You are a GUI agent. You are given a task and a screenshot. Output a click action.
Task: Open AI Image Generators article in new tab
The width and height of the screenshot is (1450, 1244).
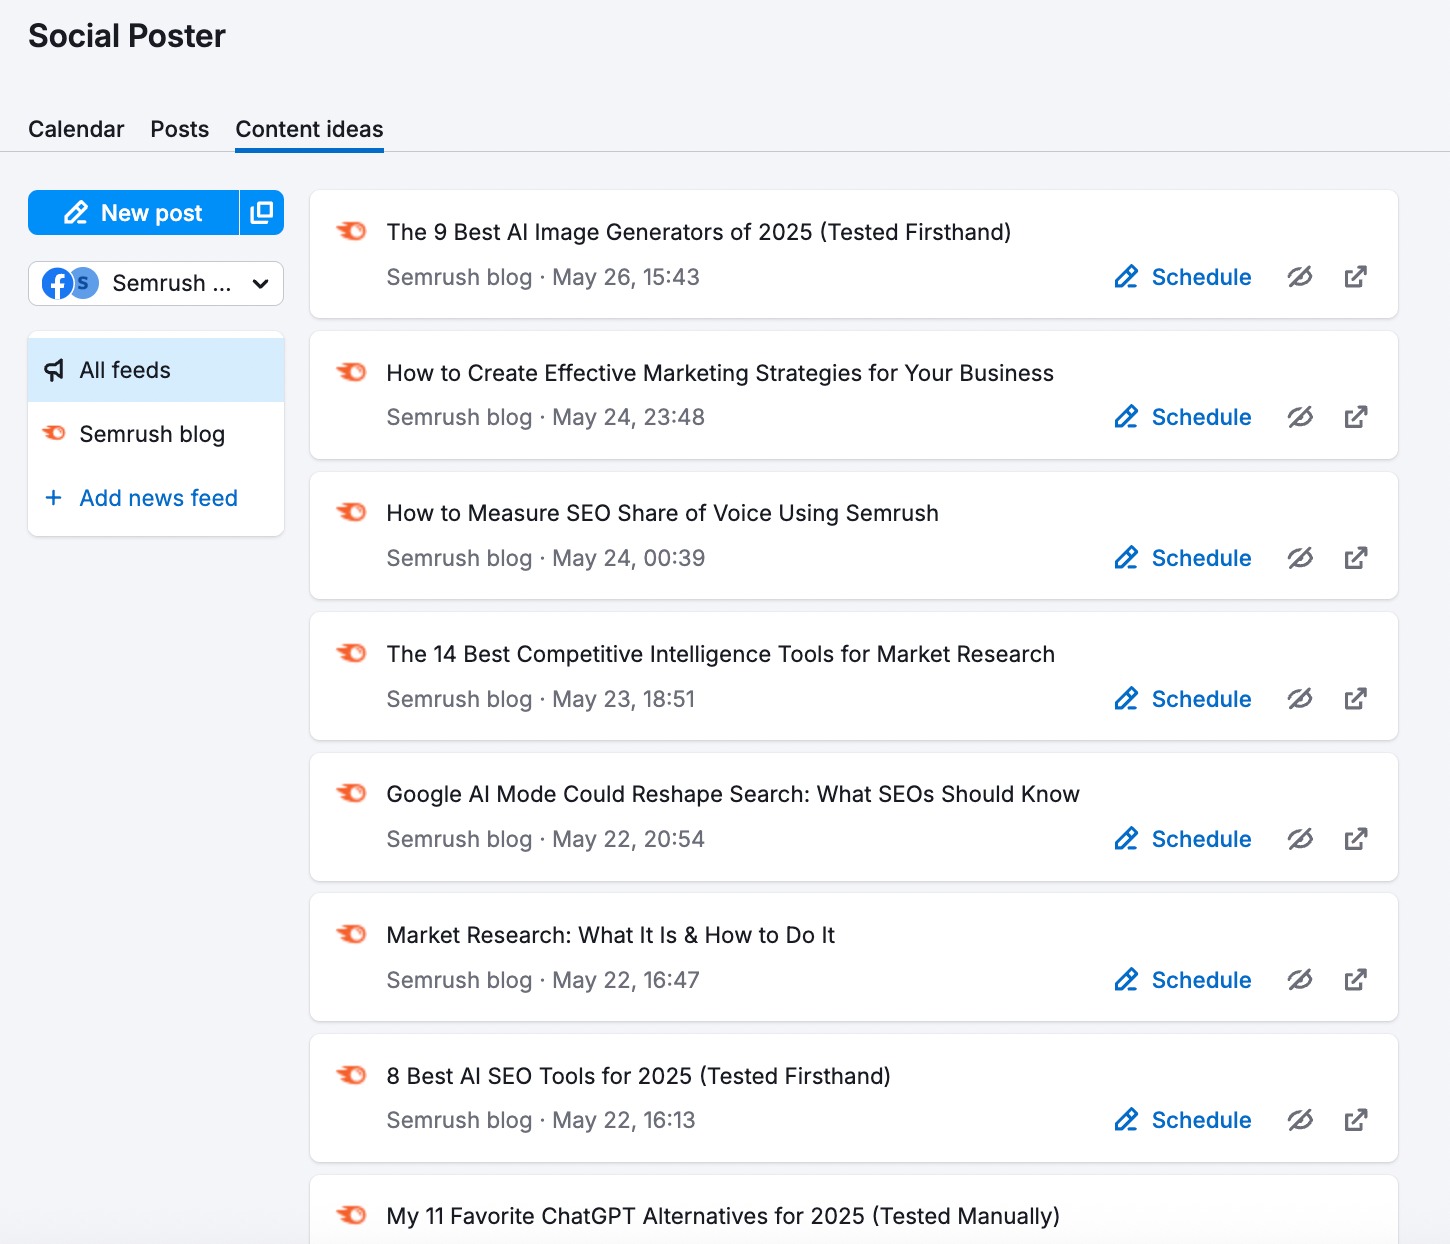coord(1355,277)
